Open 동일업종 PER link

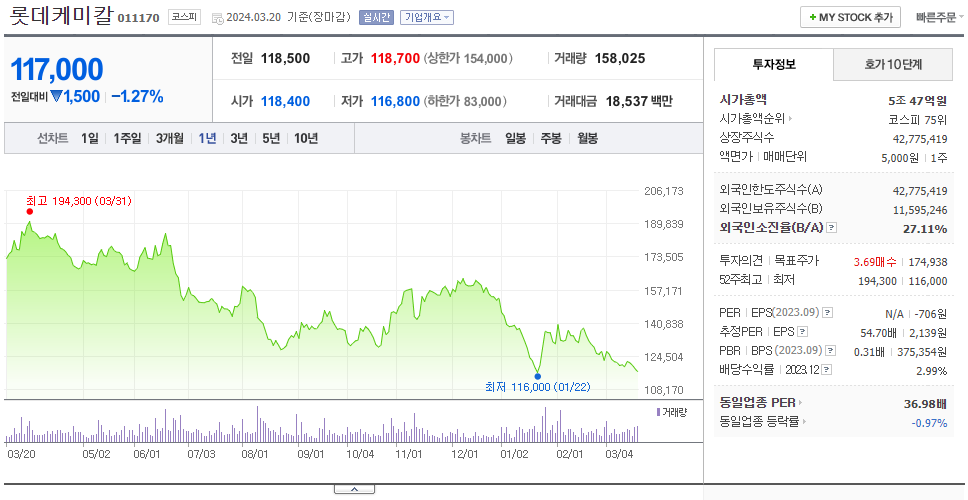coord(757,403)
